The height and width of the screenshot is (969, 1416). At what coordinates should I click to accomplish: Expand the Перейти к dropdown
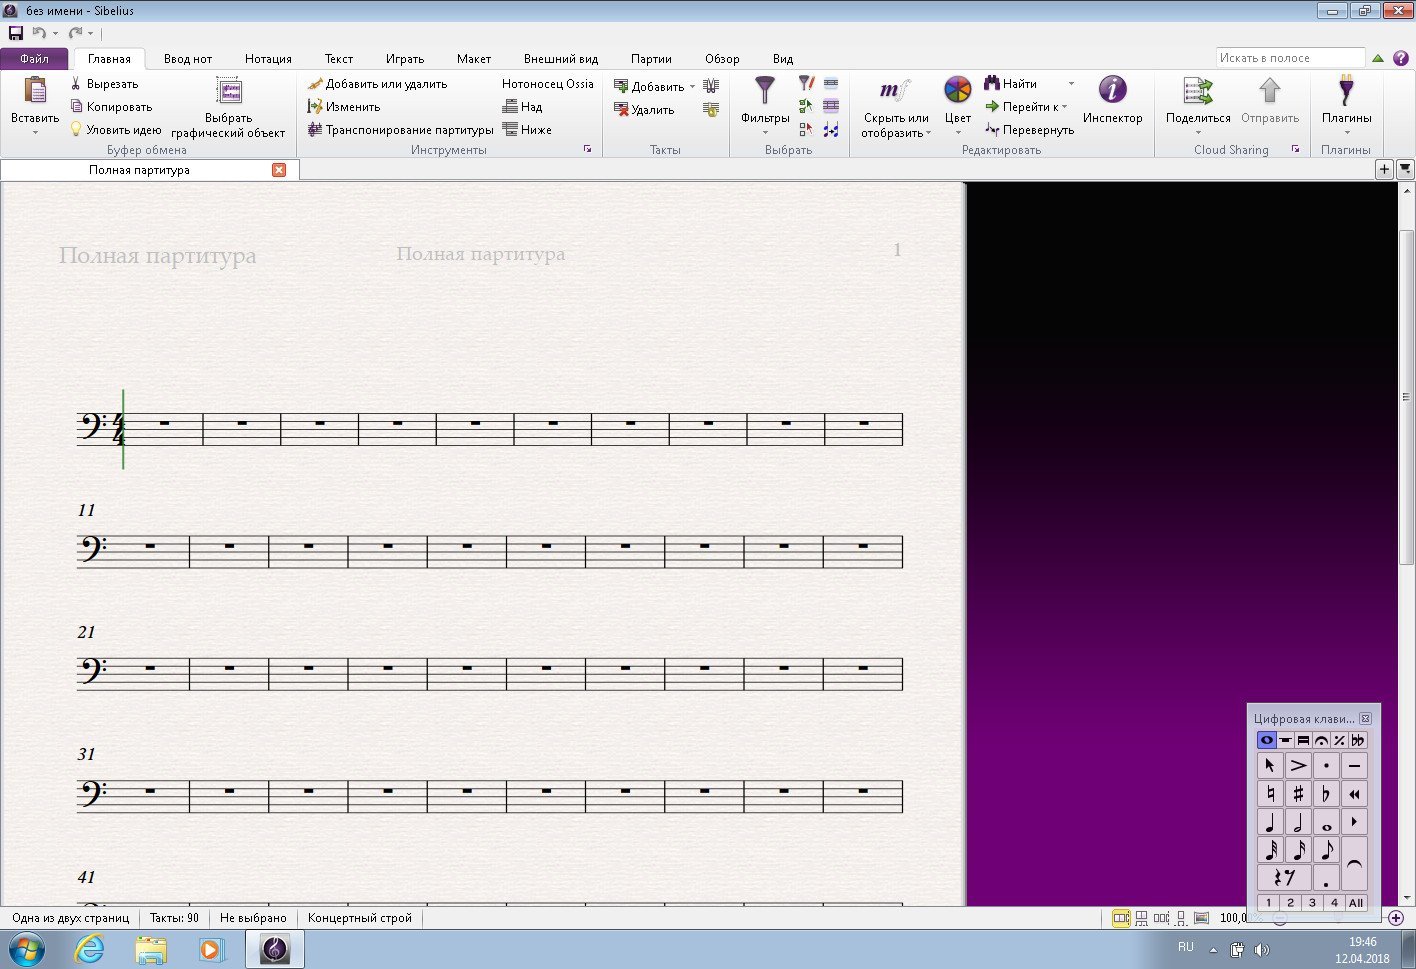tap(1064, 107)
